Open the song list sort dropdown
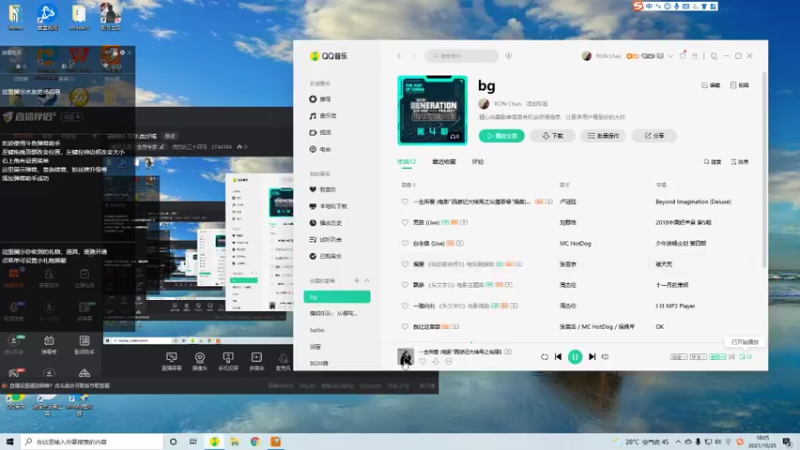The height and width of the screenshot is (450, 800). click(739, 162)
